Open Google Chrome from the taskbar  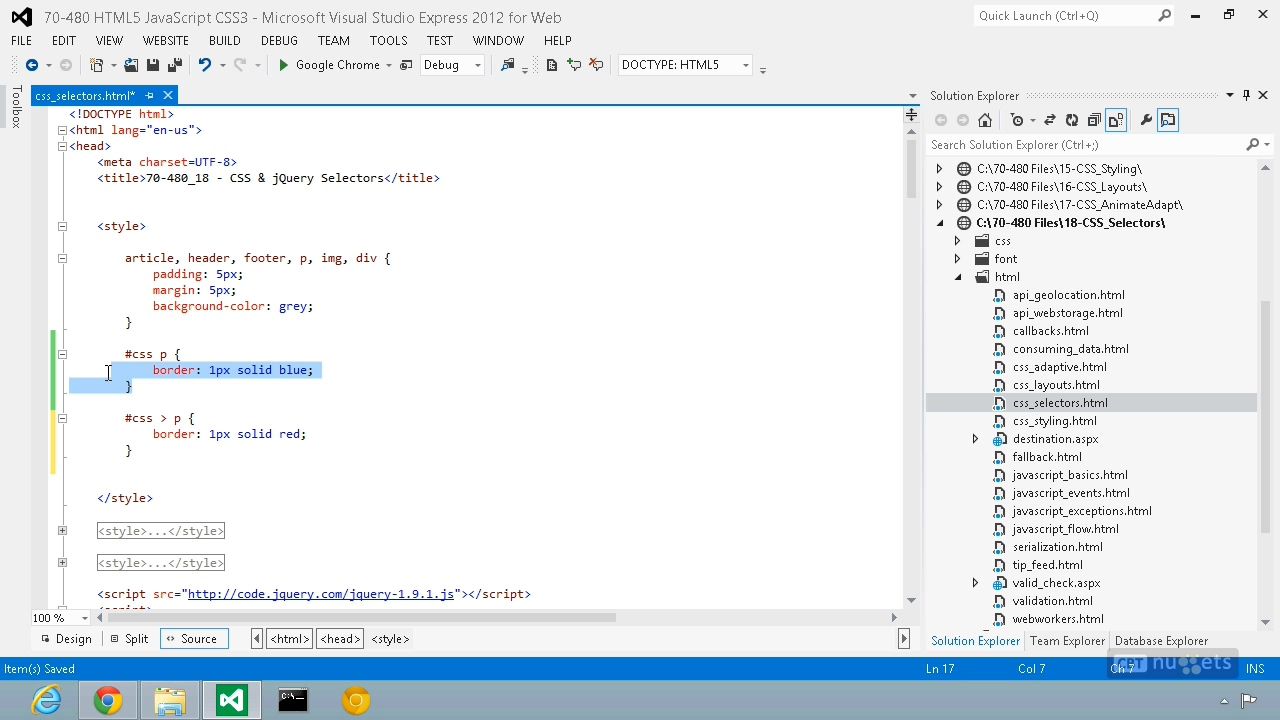[x=108, y=700]
